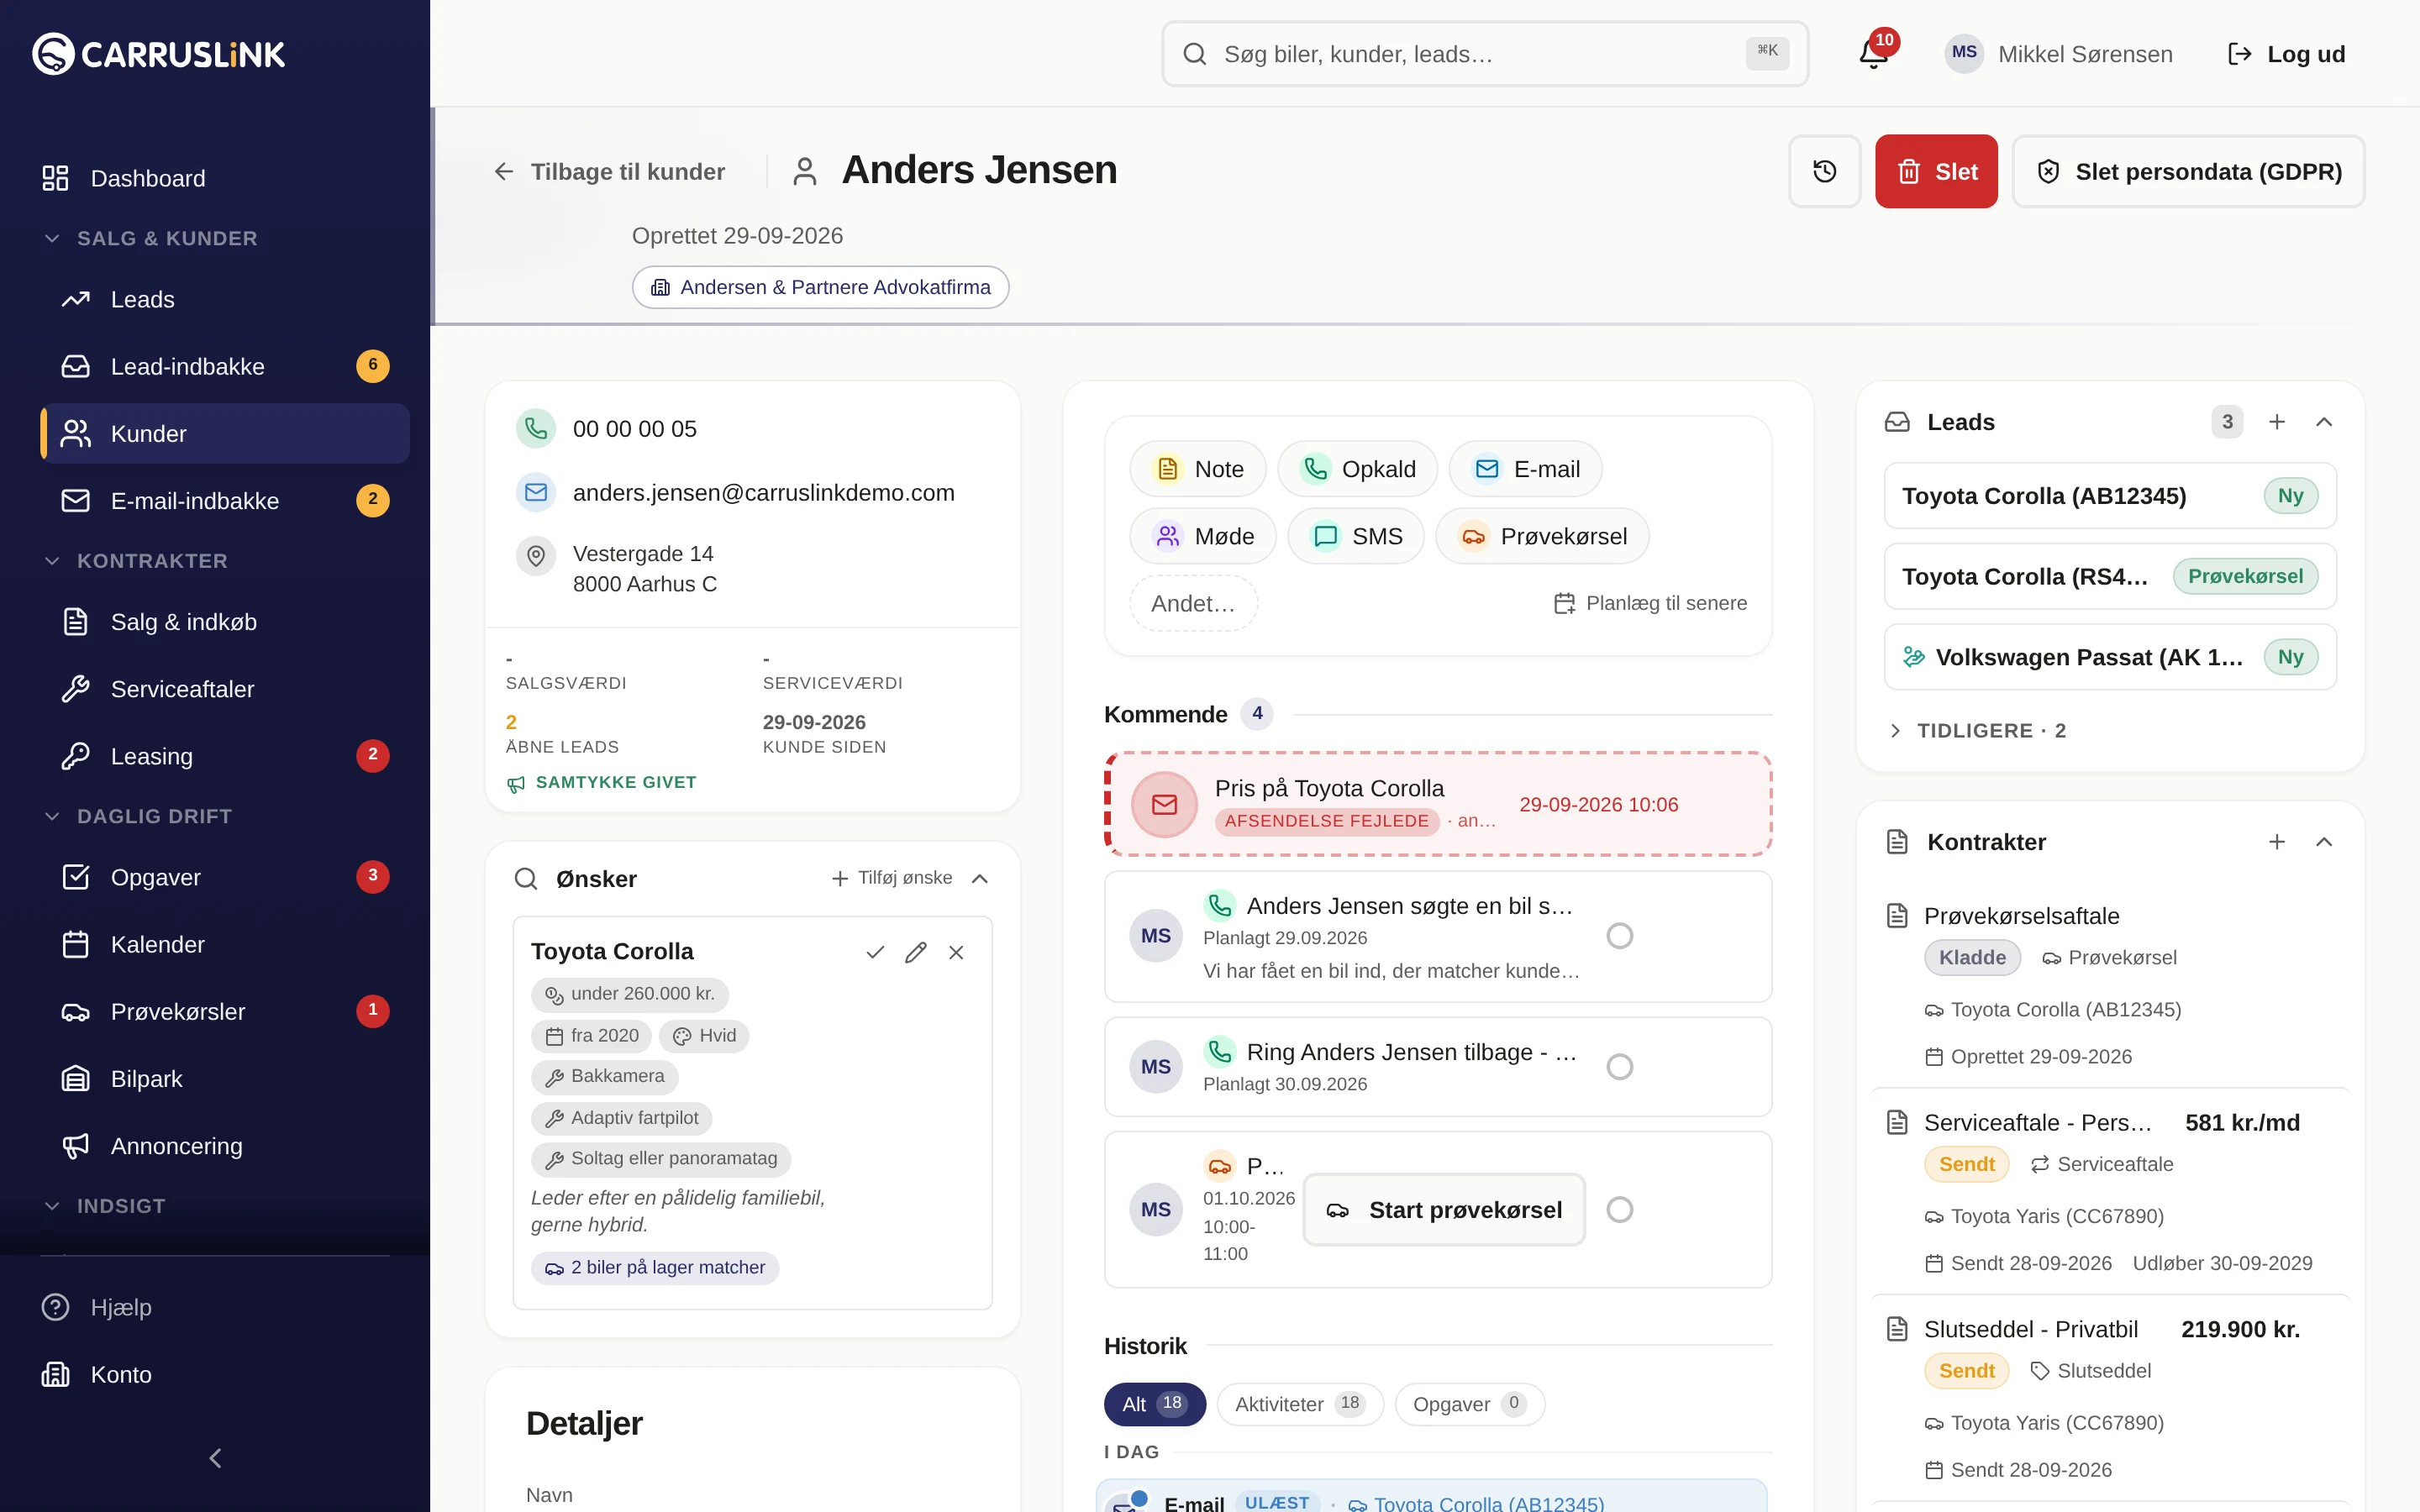Mark Toyota Corolla wish as fulfilled checkmark

pyautogui.click(x=875, y=952)
